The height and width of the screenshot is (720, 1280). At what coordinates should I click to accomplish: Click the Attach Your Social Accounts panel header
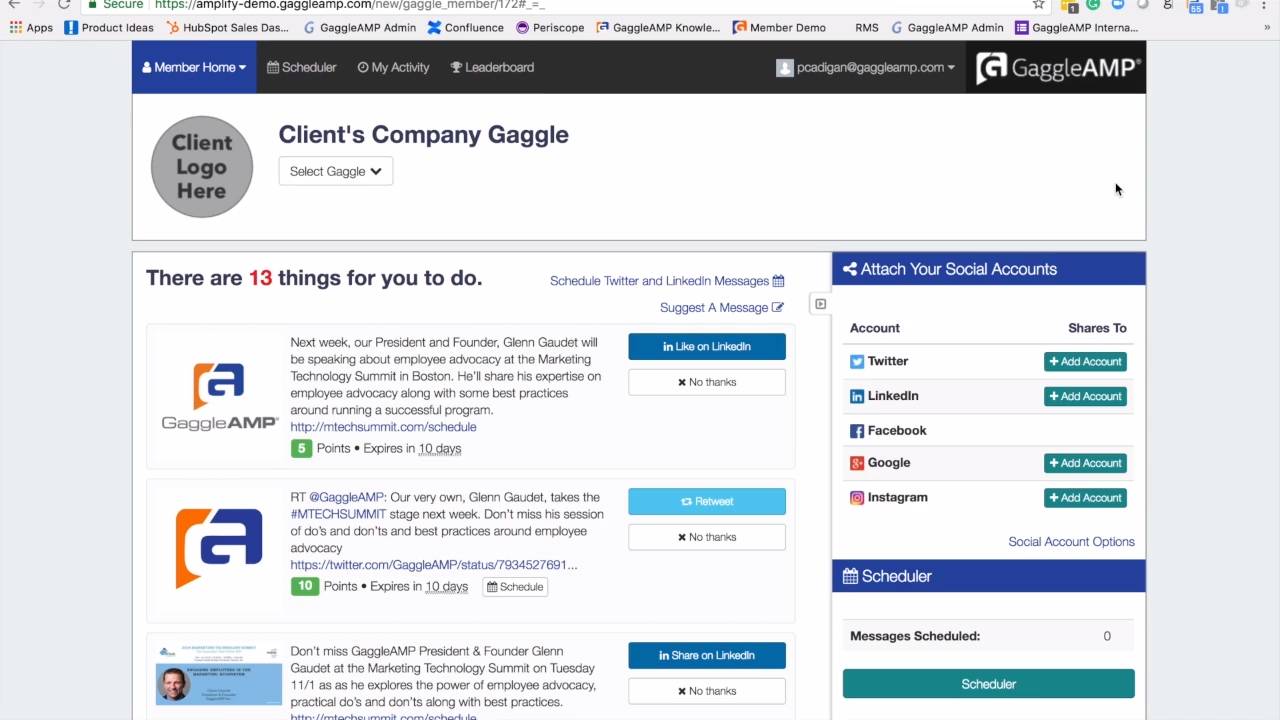tap(989, 269)
